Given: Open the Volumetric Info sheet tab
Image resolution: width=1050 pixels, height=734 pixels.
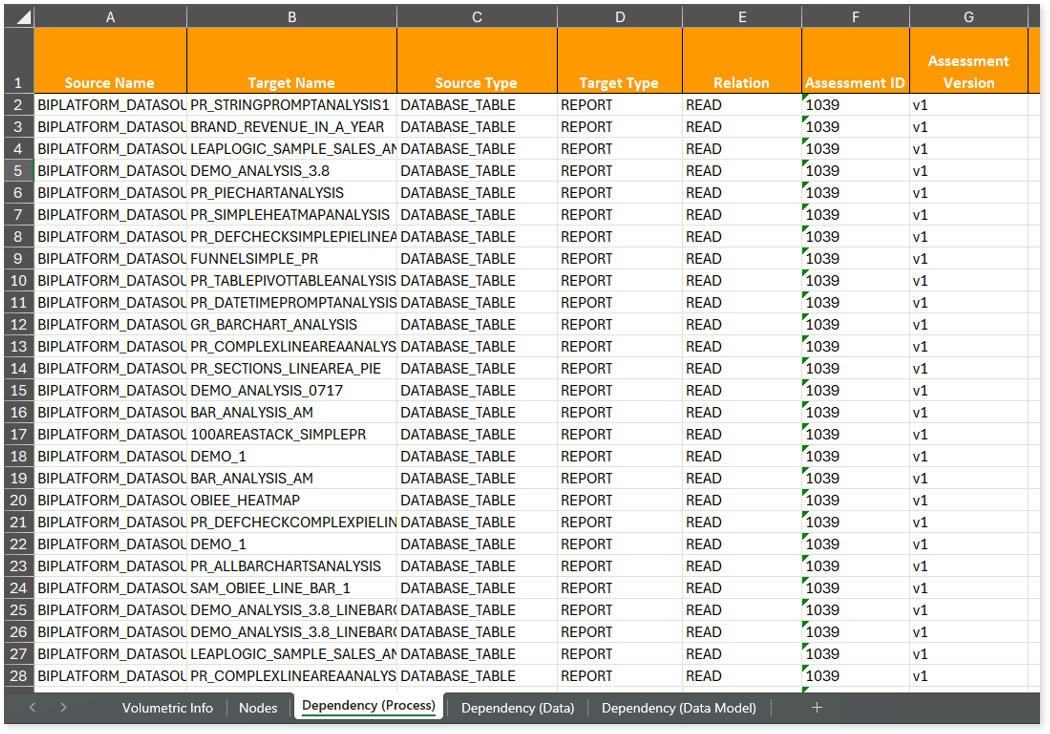Looking at the screenshot, I should [x=167, y=708].
